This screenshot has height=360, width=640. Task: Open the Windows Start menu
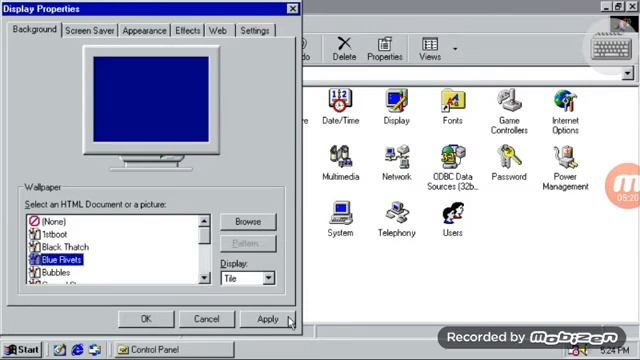coord(22,350)
